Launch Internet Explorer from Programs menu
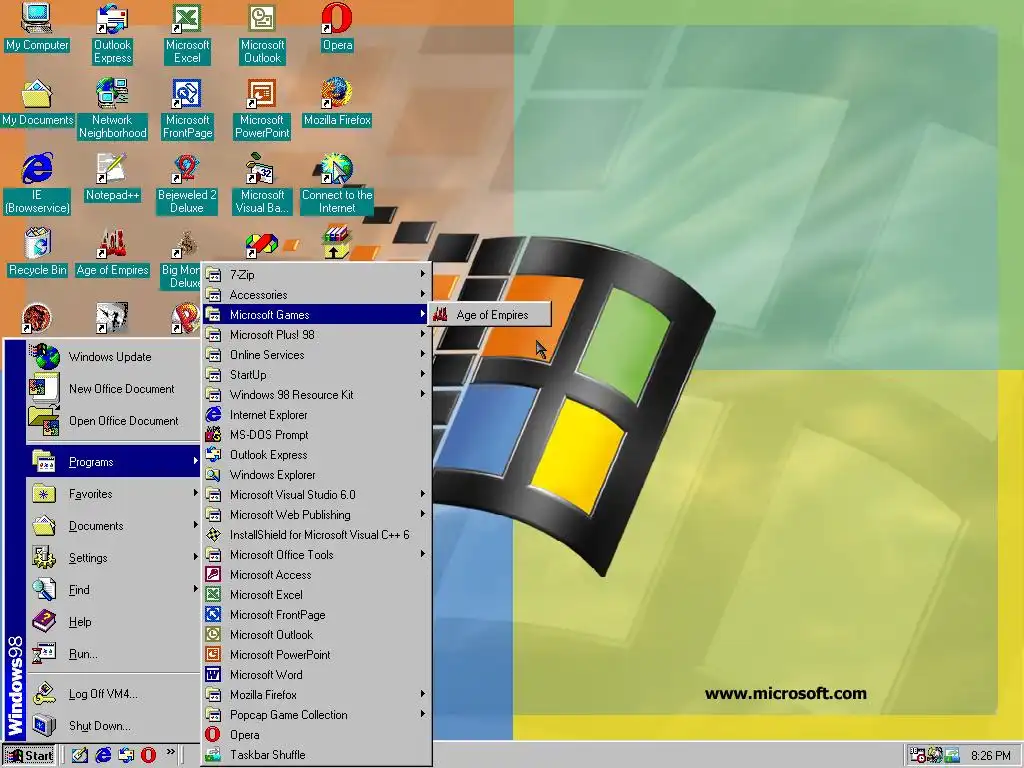 point(317,415)
